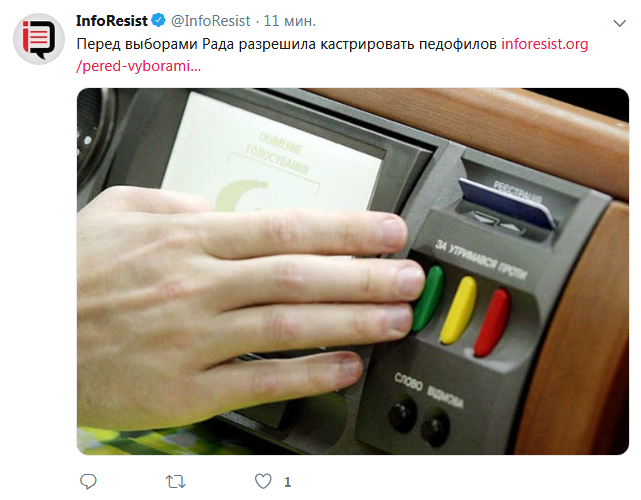Image resolution: width=641 pixels, height=500 pixels.
Task: Open the tweet options chevron menu
Action: (x=620, y=23)
